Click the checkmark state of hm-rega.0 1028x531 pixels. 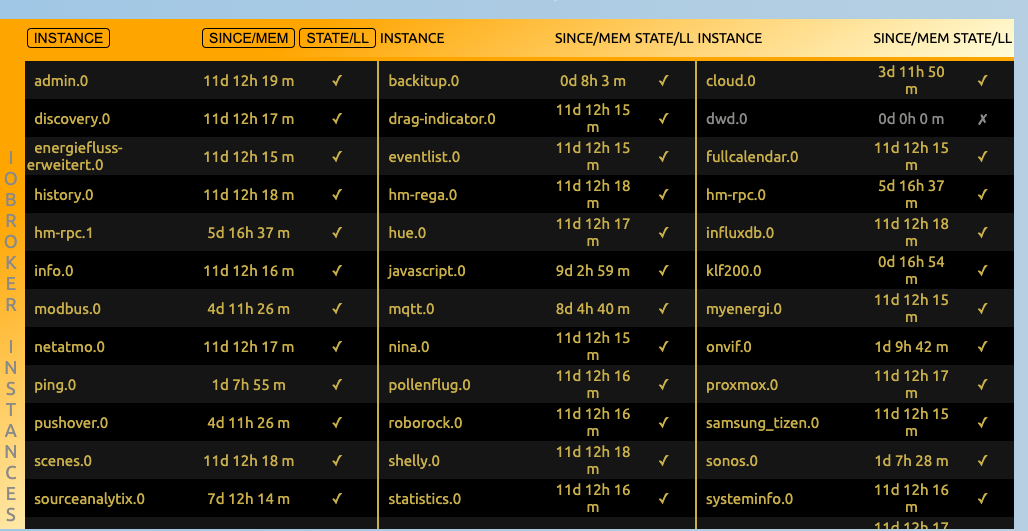click(663, 195)
